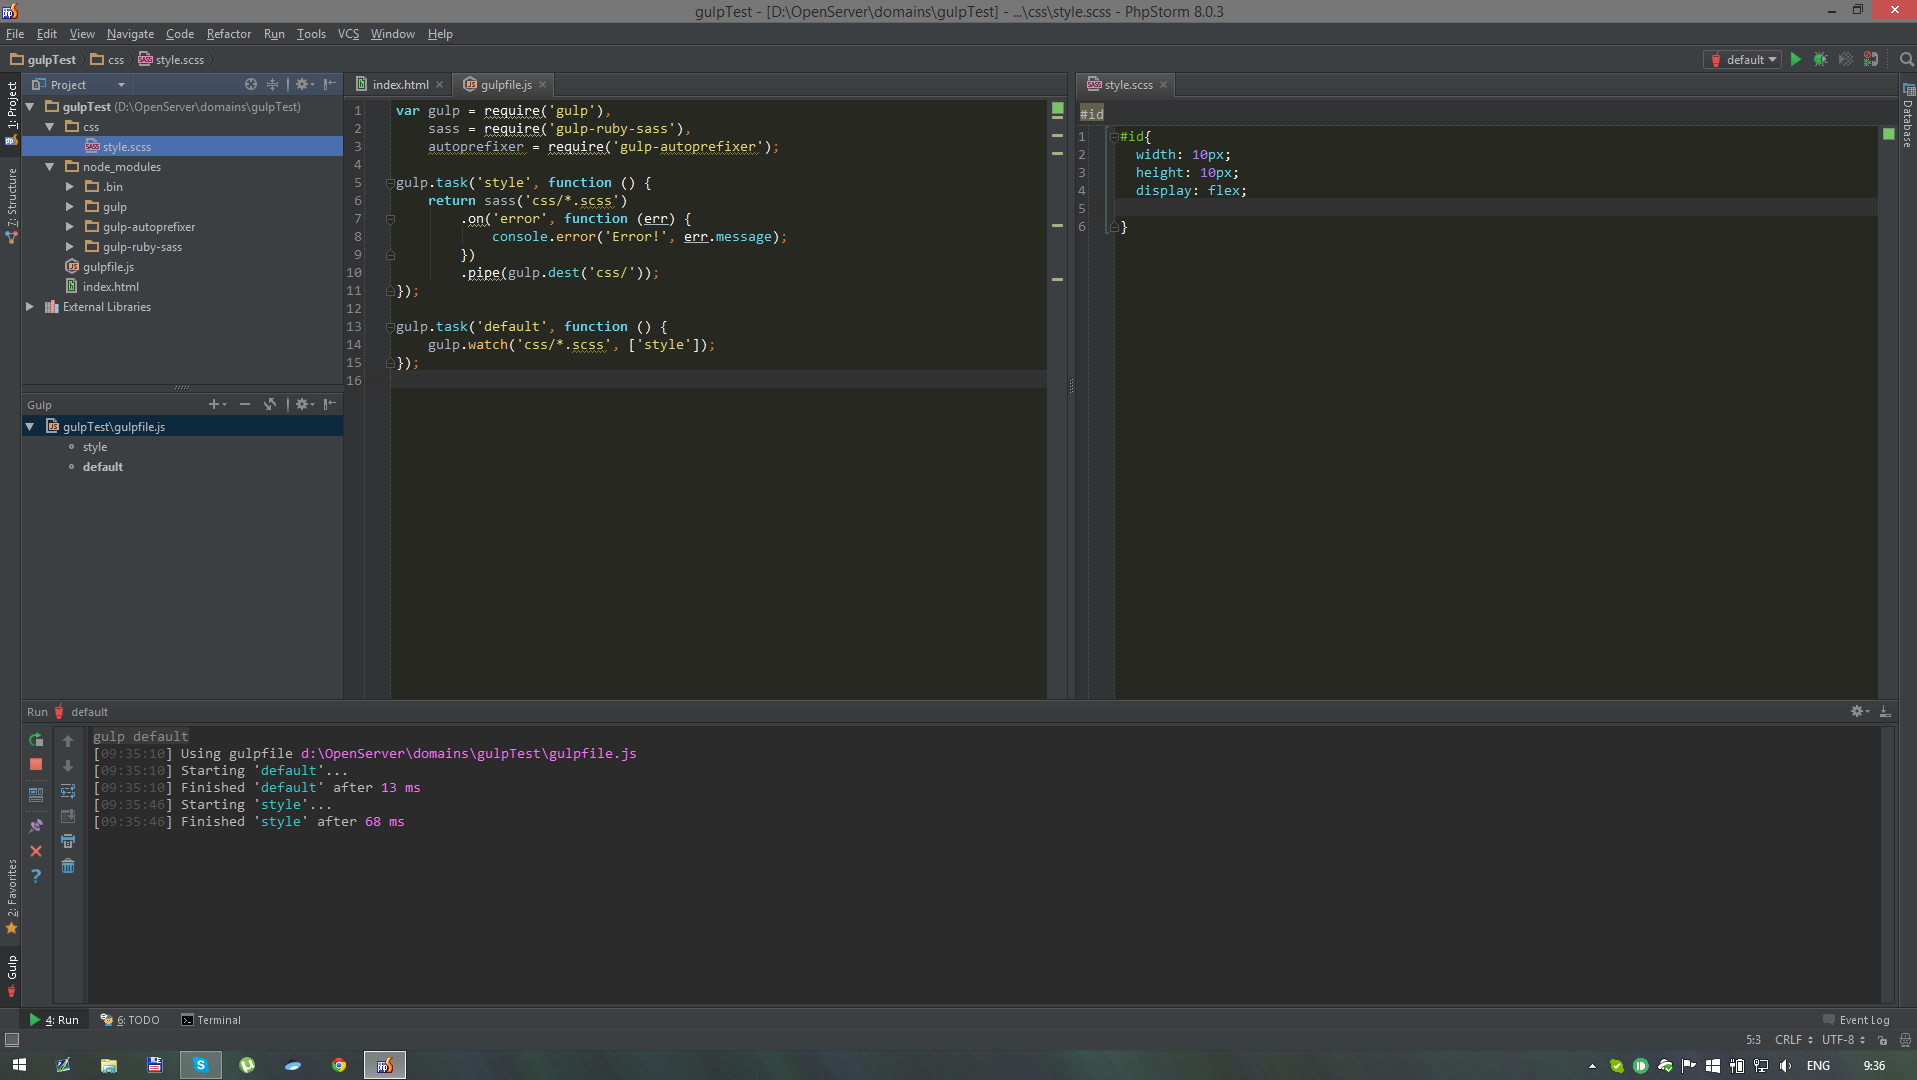Toggle soft-wrap in Run console
1917x1080 pixels.
point(68,791)
